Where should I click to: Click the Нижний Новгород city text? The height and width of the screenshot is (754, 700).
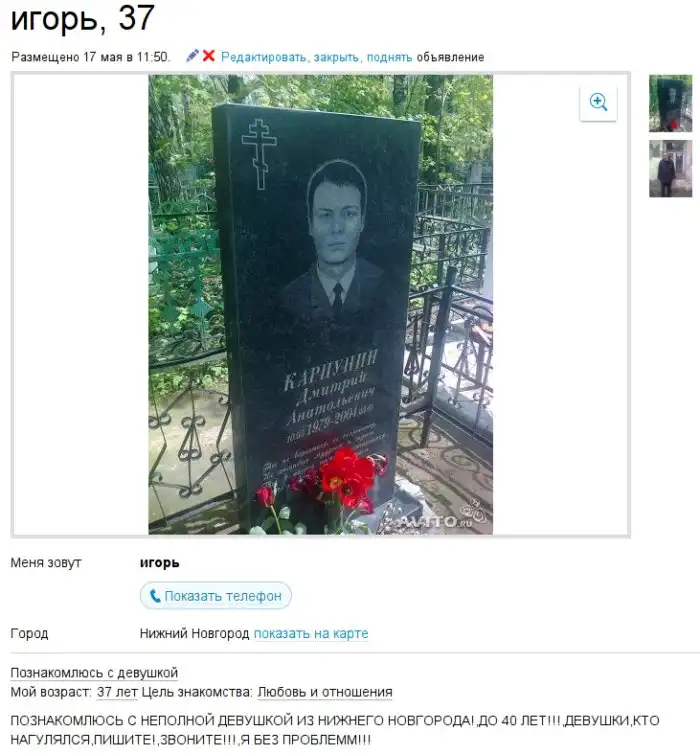point(194,634)
